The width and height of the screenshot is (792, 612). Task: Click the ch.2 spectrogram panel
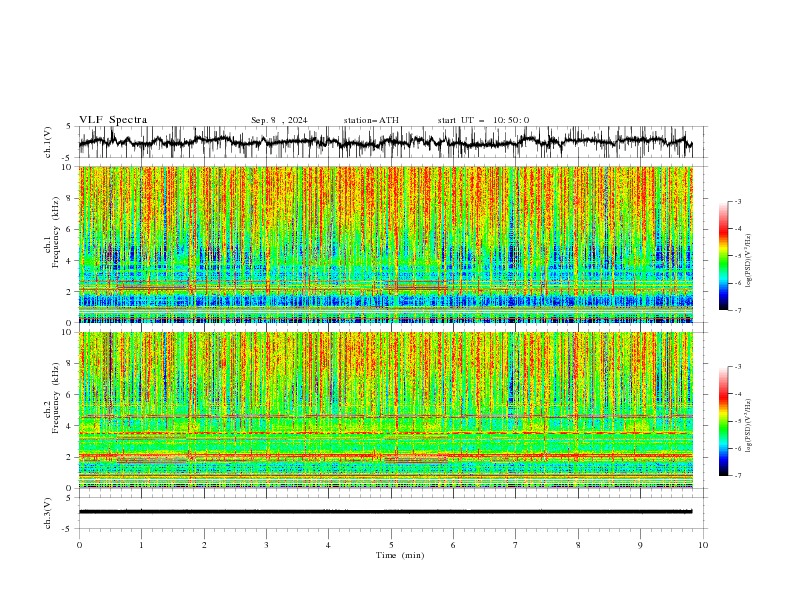pos(385,410)
